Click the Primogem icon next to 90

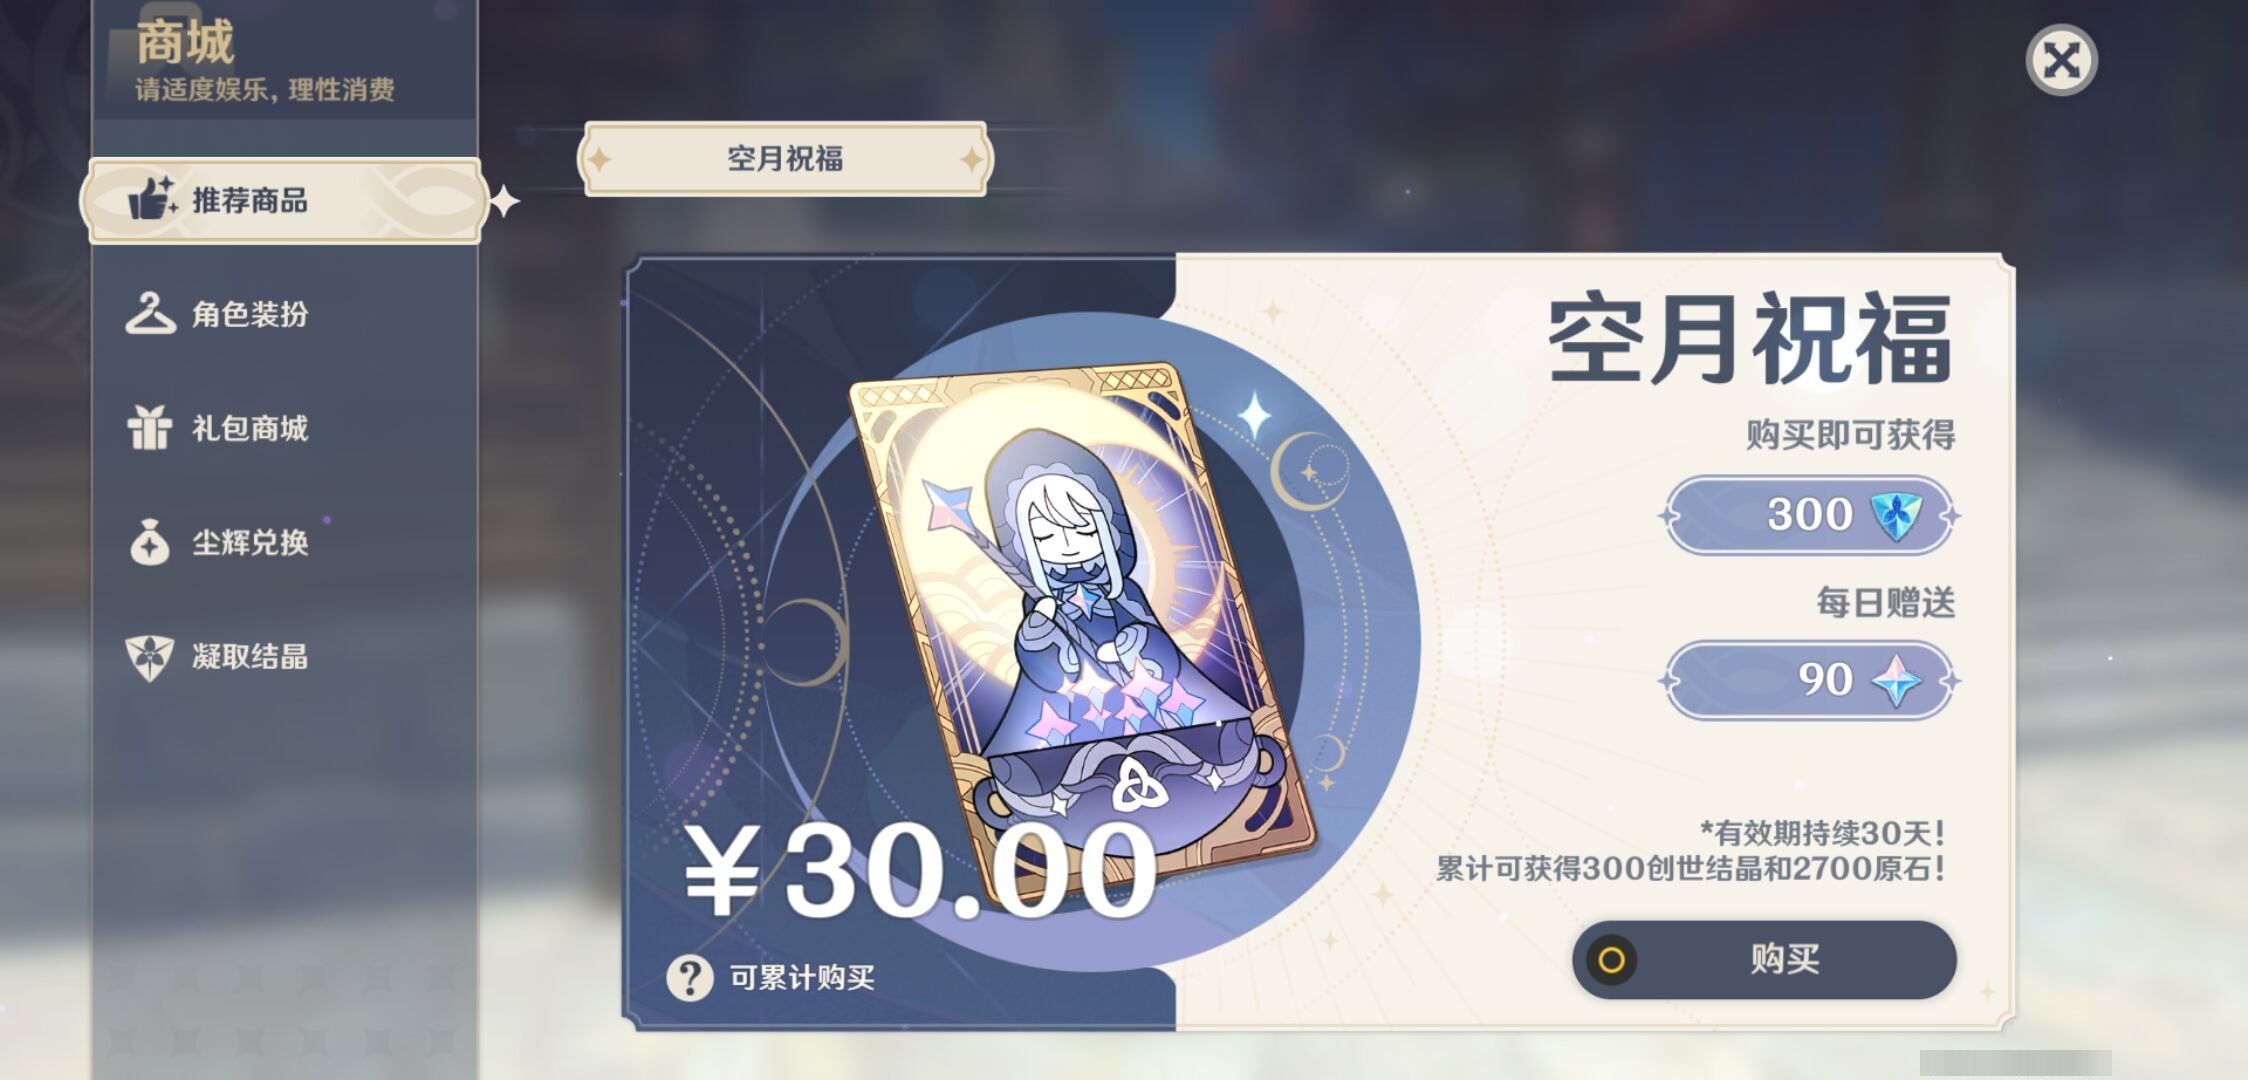1896,681
